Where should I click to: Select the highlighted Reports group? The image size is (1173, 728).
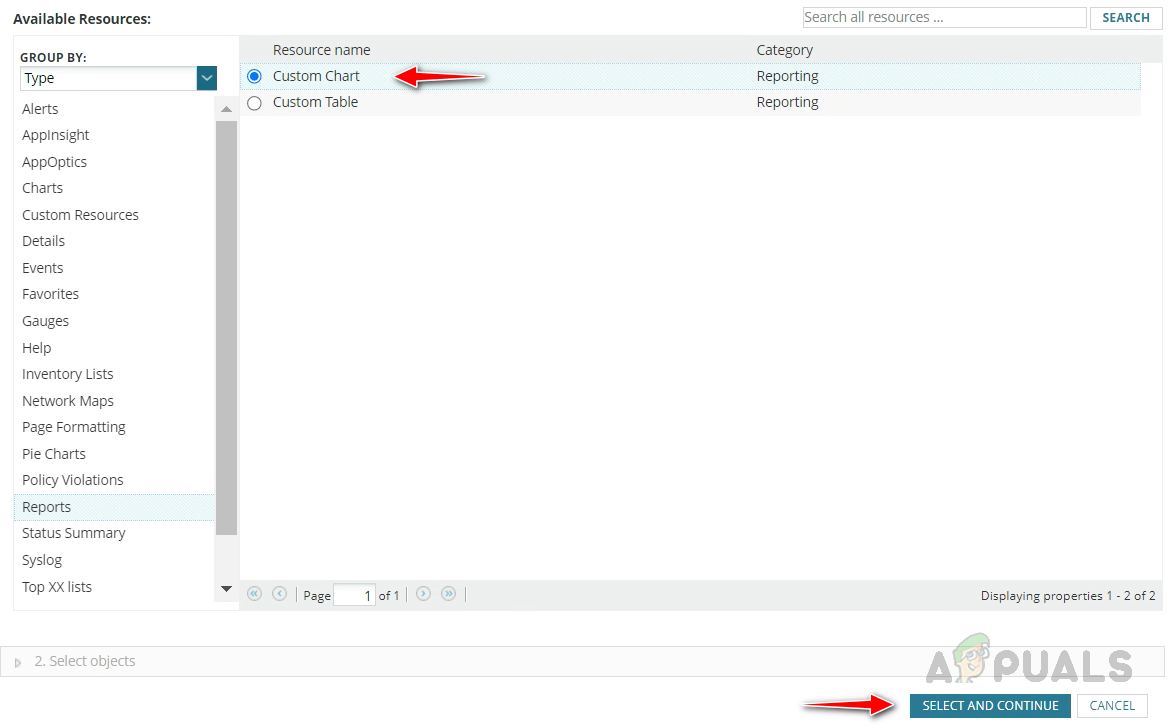[114, 507]
